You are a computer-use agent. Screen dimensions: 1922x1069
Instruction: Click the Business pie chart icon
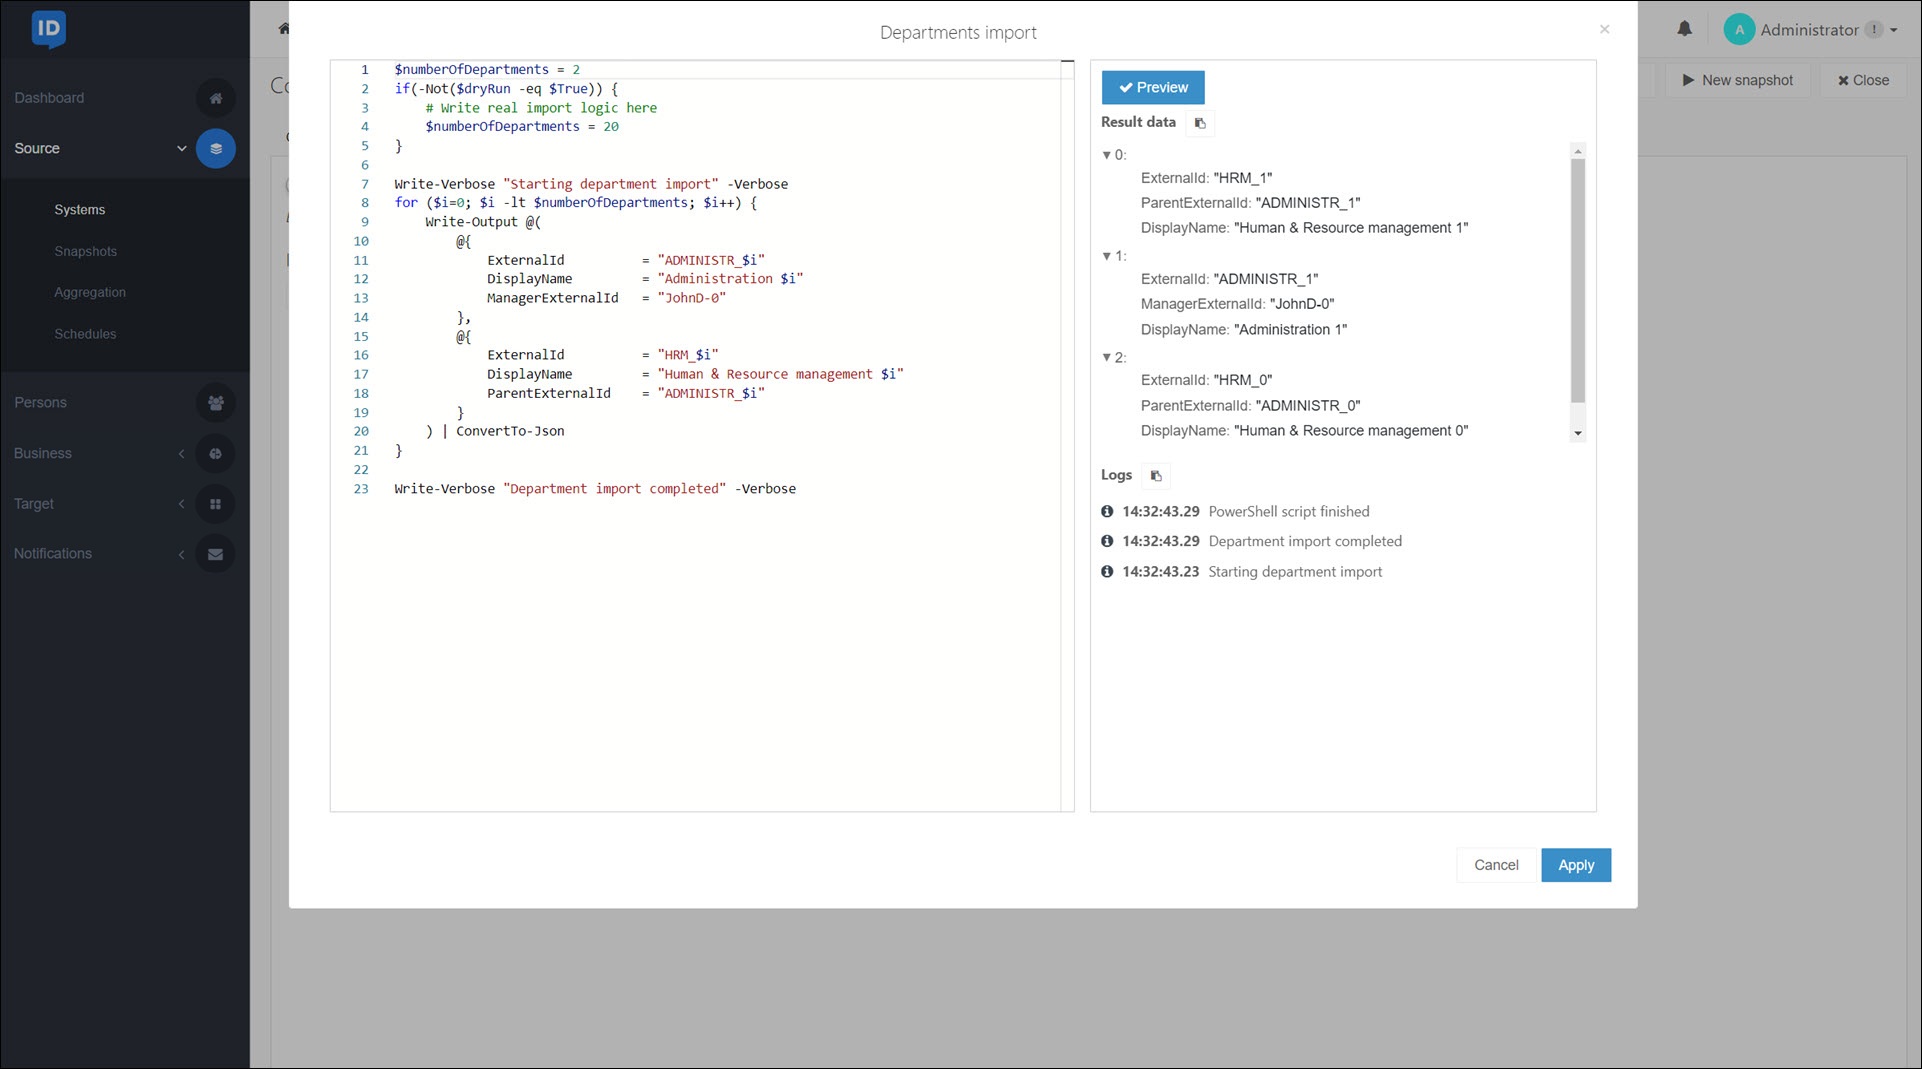215,453
